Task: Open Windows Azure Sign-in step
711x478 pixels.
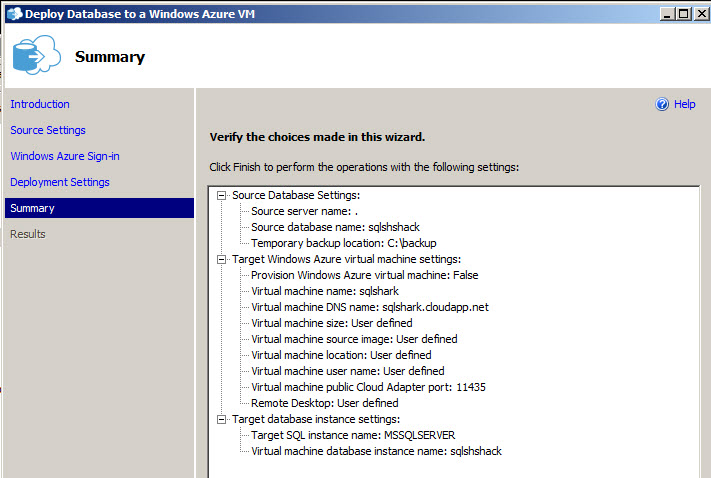Action: (65, 156)
